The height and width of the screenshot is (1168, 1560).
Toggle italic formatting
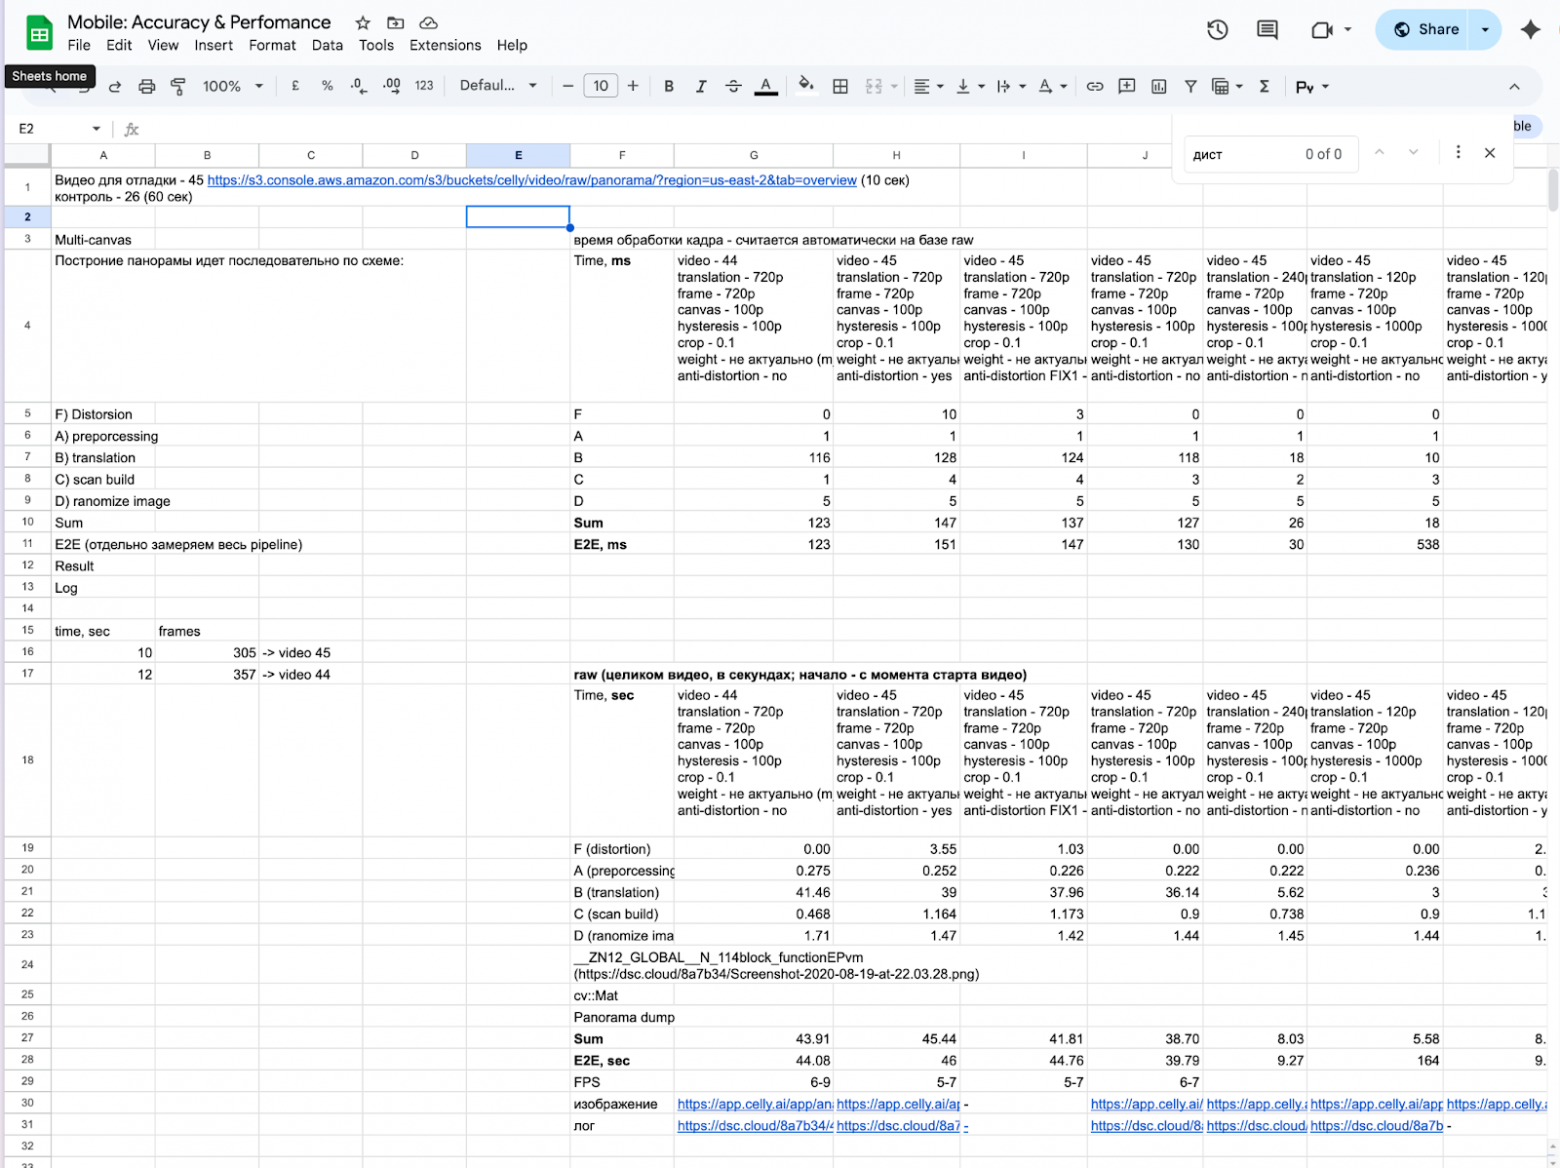[701, 87]
